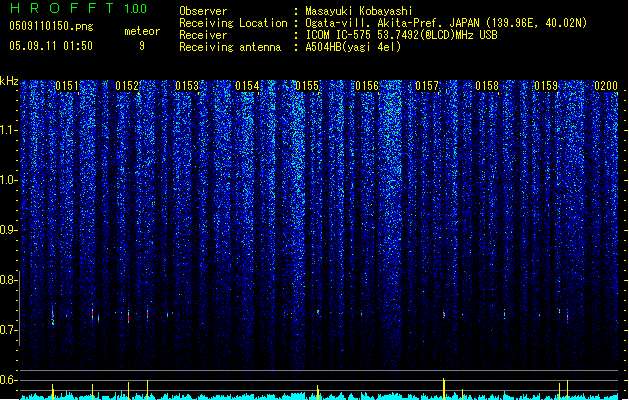Click the 0.7 frequency axis label
Image resolution: width=629 pixels, height=400 pixels.
click(x=8, y=330)
